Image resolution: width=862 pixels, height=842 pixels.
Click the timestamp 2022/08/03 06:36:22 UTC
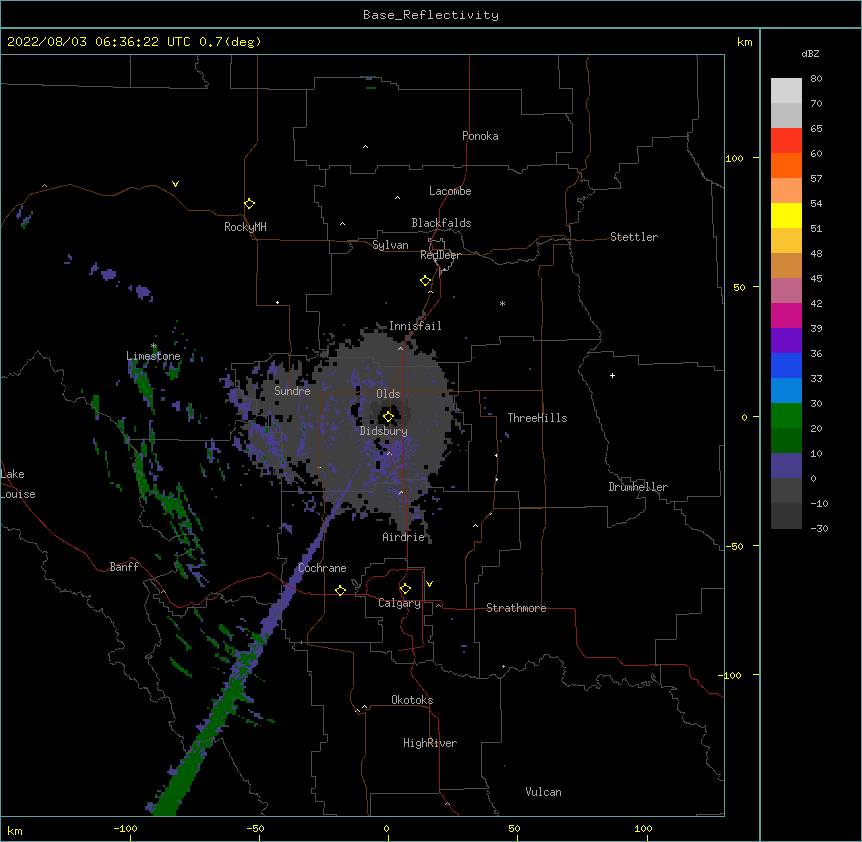[x=99, y=42]
